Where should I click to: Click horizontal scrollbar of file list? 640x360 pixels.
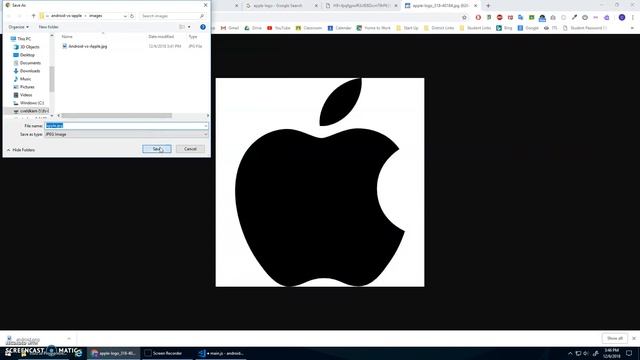[117, 116]
